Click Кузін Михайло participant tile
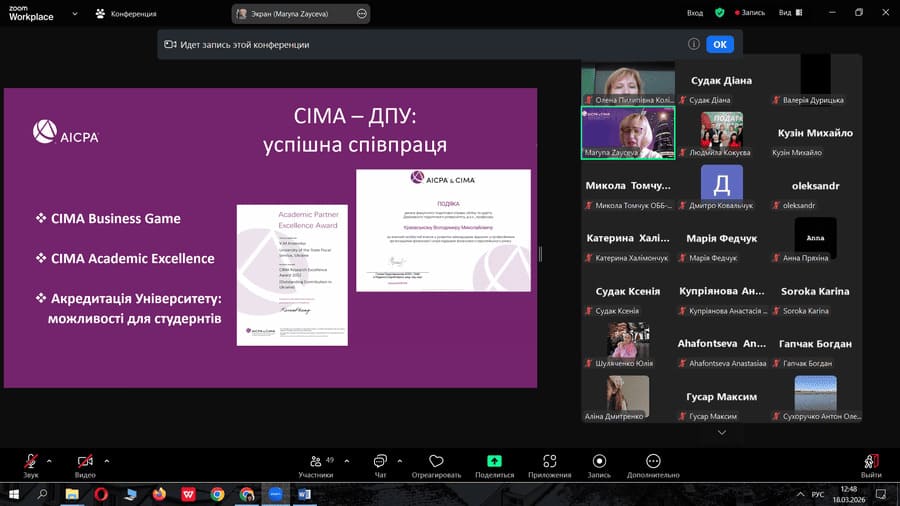This screenshot has height=506, width=900. click(815, 133)
